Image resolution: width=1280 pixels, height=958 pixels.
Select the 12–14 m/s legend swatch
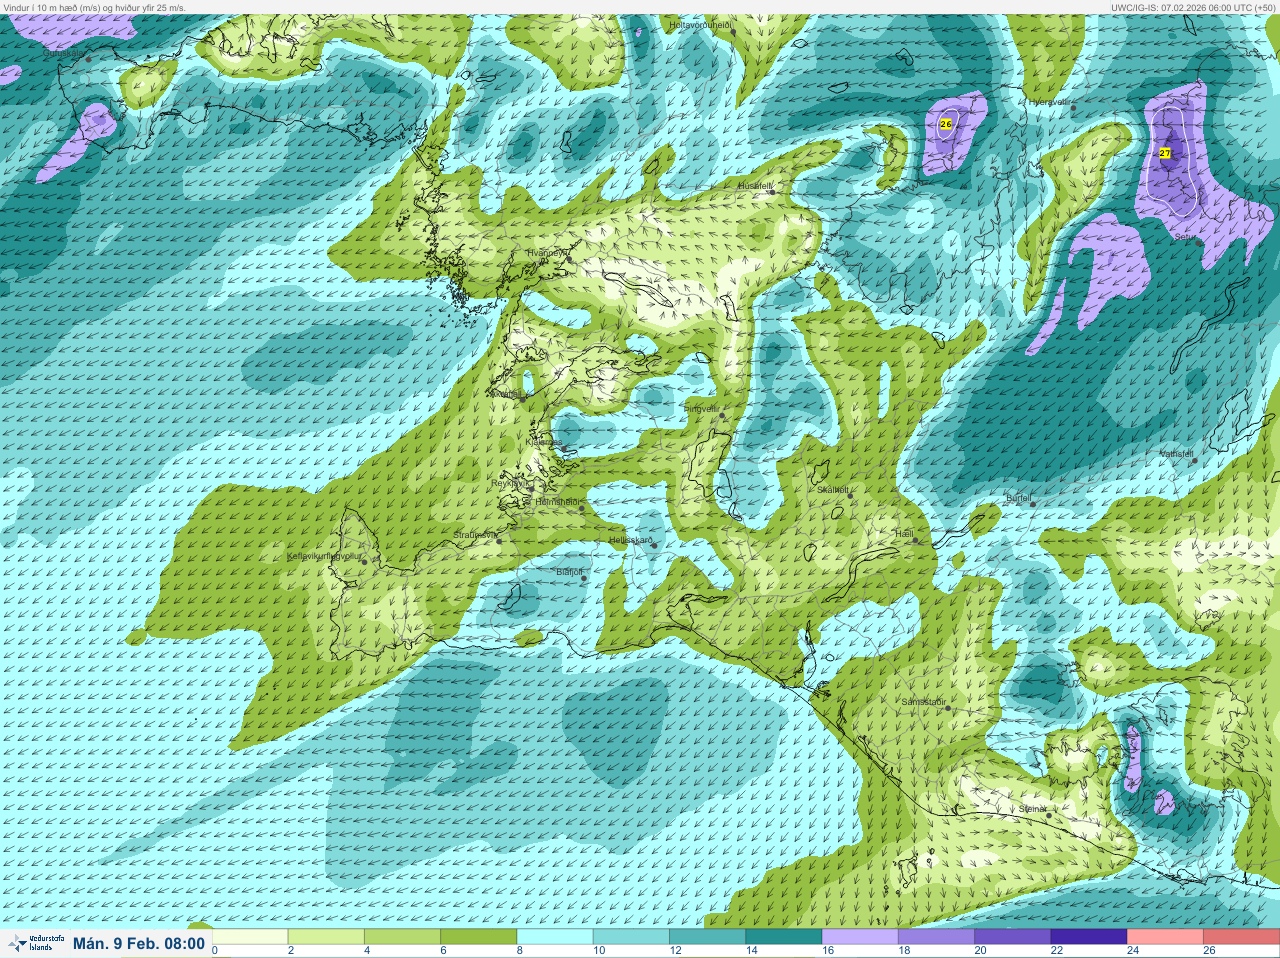point(707,937)
